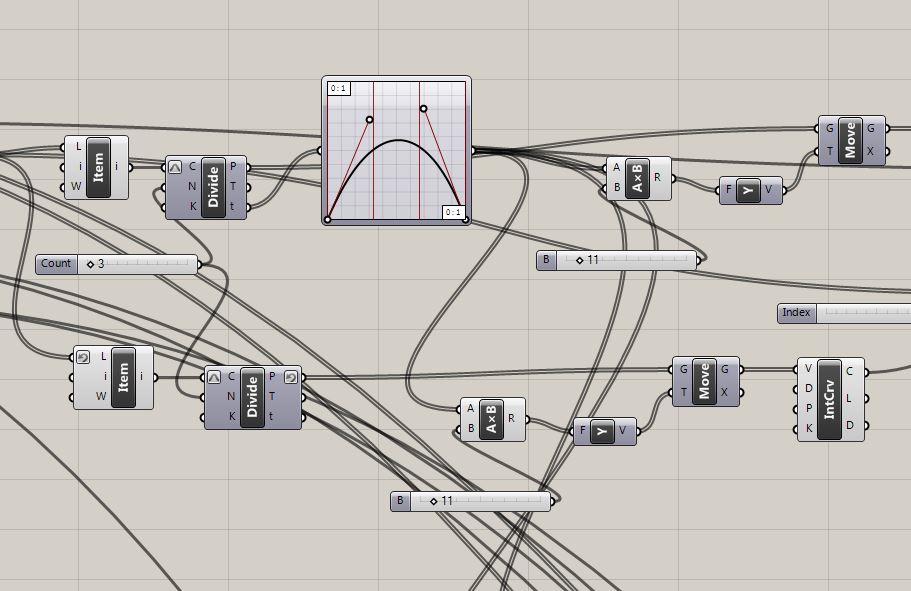Click the top-left 0:1 domain label on Graph Mapper

coord(339,88)
